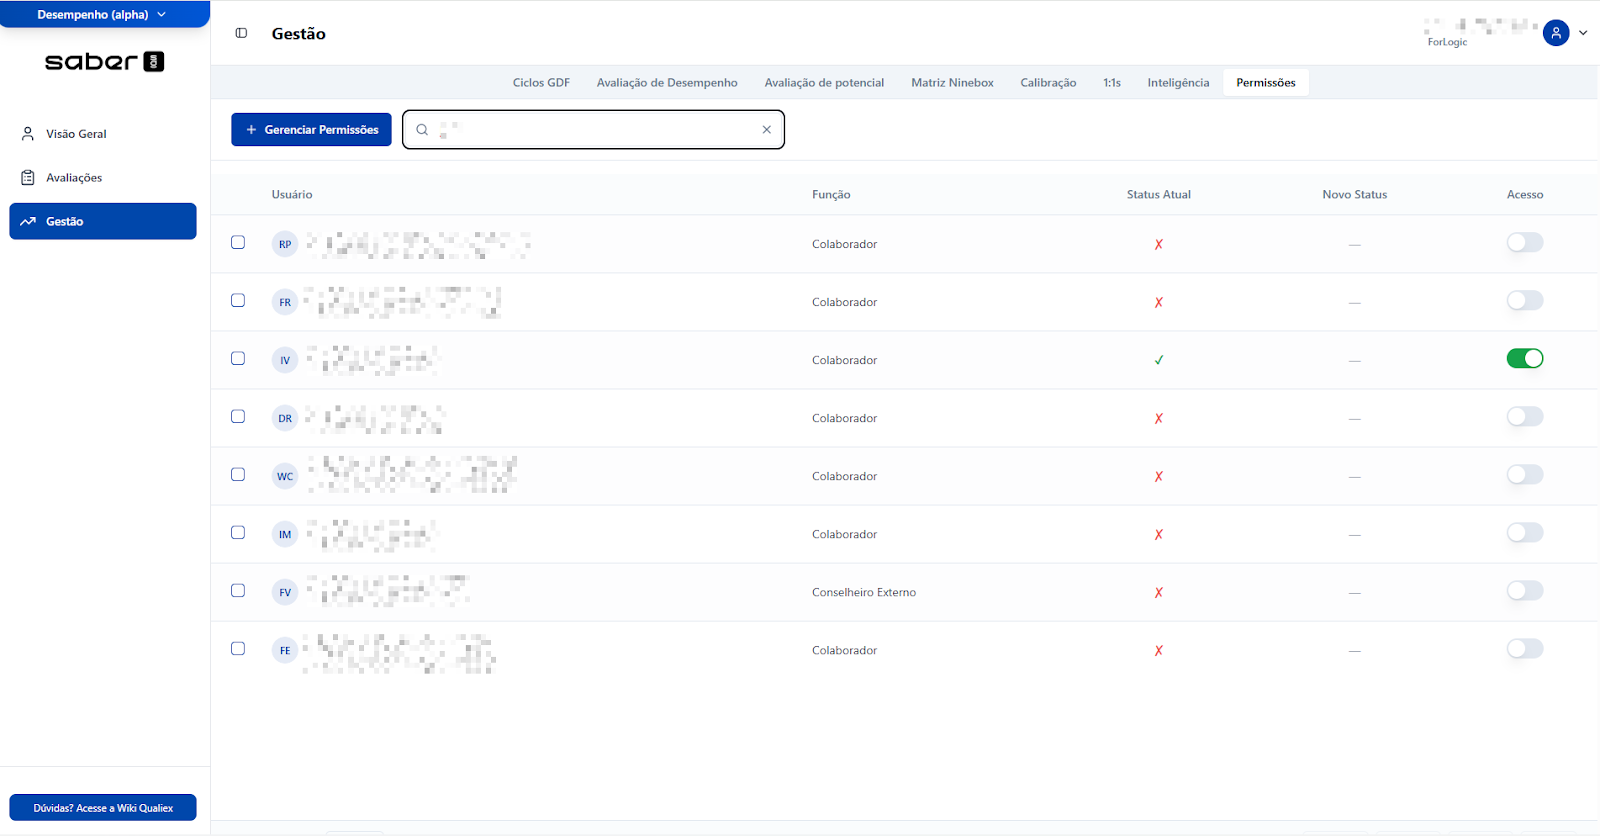
Task: Click the FV user avatar
Action: point(285,592)
